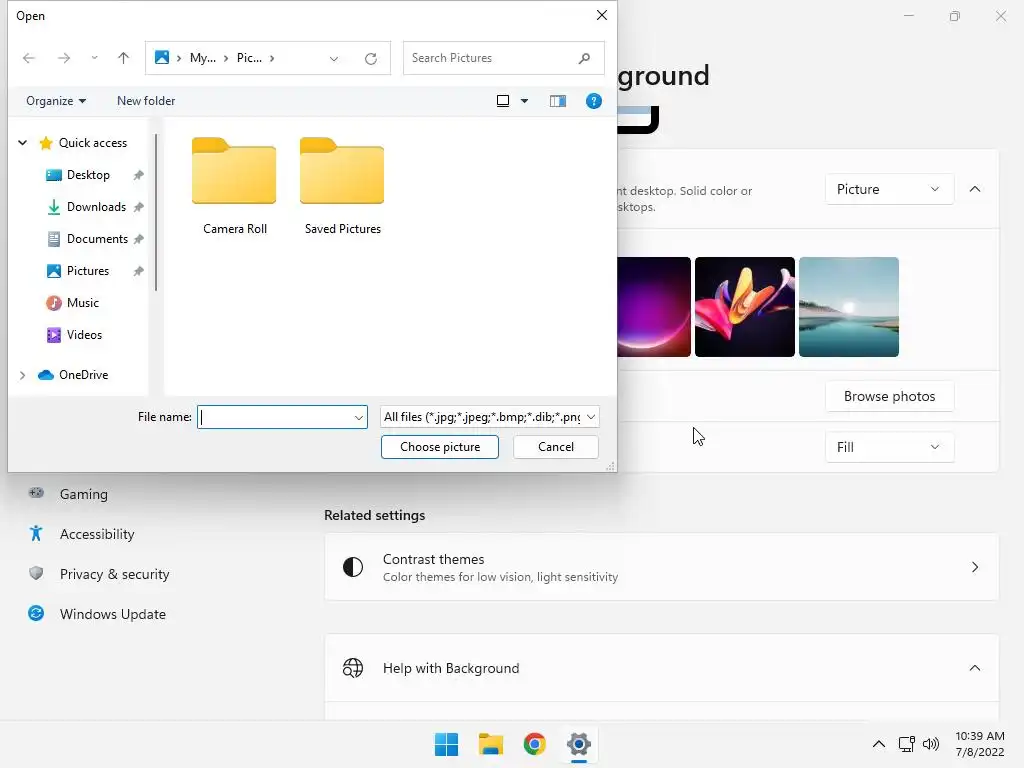Viewport: 1024px width, 768px height.
Task: Select 'My...' breadcrumb in address bar
Action: pos(202,58)
